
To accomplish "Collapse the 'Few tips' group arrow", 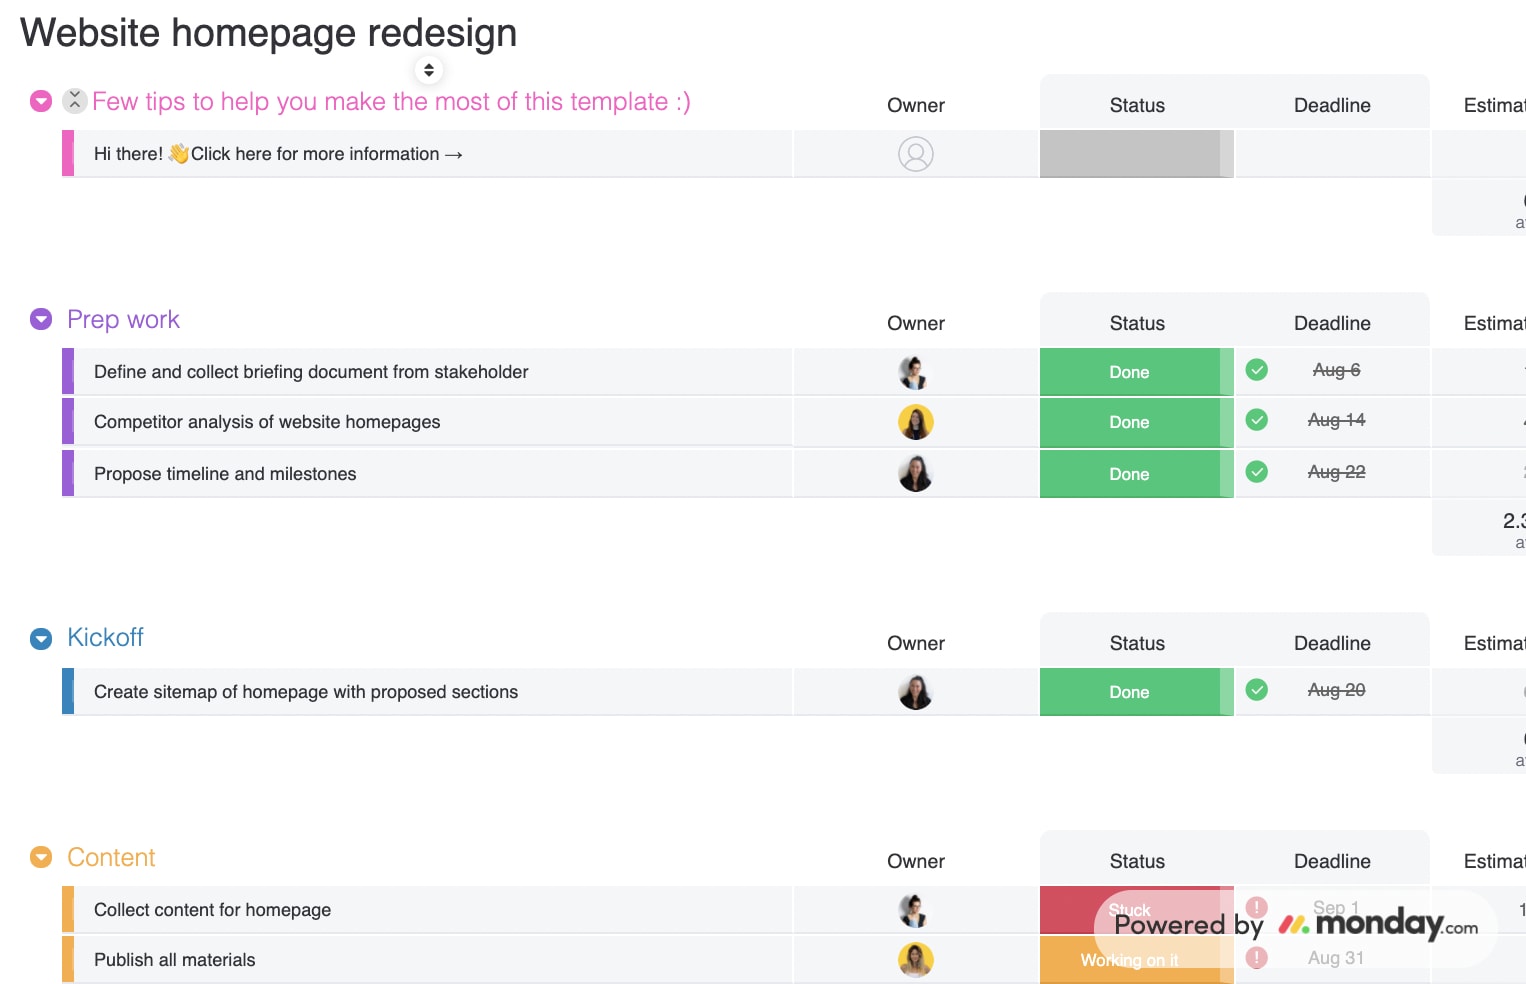I will coord(41,101).
